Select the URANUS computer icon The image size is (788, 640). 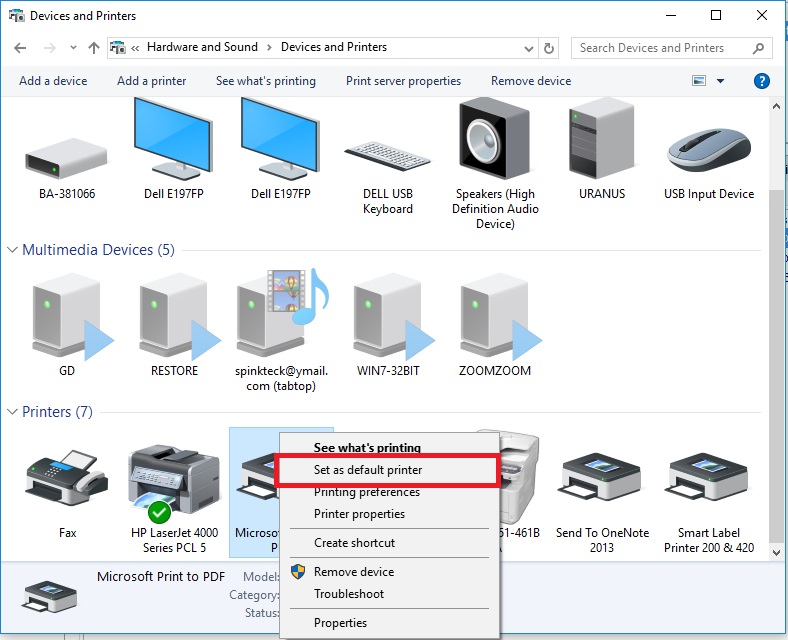(x=602, y=139)
